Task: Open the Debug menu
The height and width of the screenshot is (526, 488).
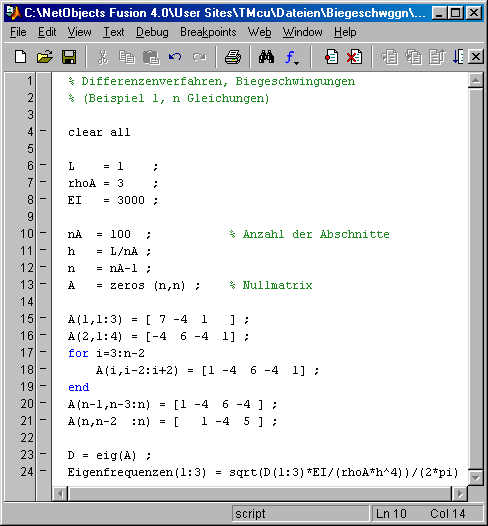Action: pos(152,32)
